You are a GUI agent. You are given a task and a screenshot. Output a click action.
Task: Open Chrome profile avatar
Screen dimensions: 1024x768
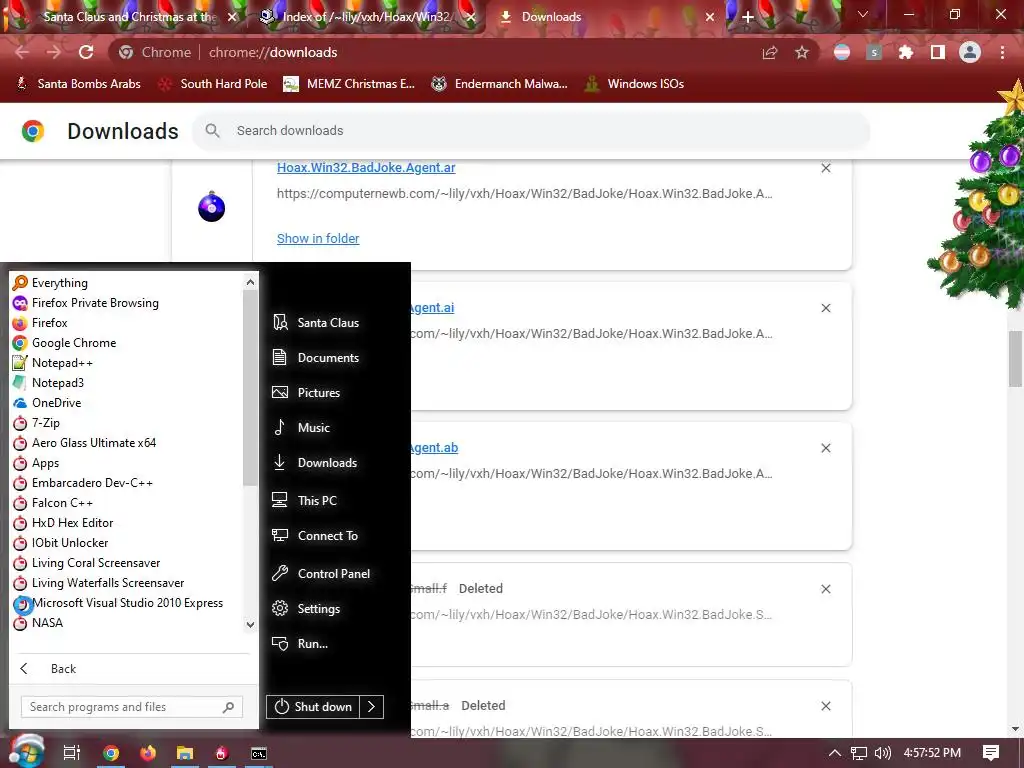click(970, 52)
